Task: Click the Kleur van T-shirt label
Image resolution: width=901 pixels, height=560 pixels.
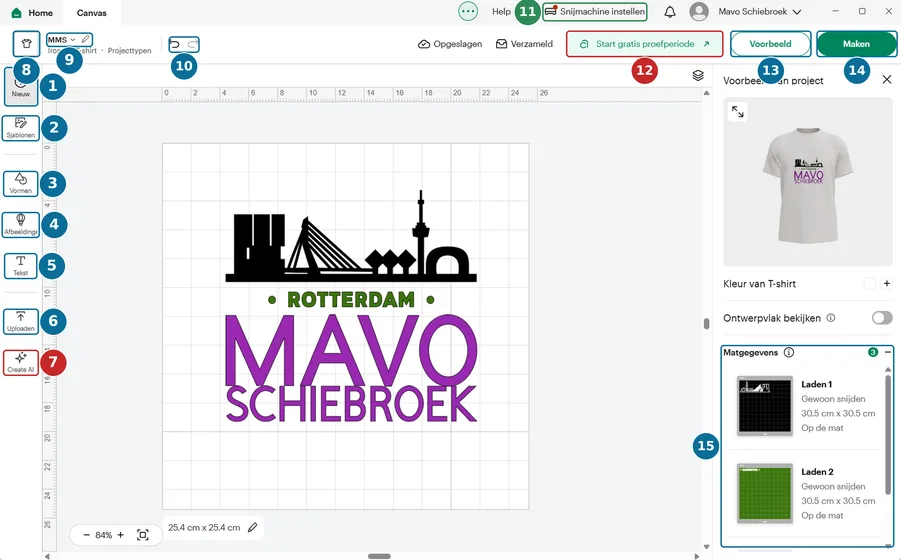Action: pyautogui.click(x=760, y=284)
